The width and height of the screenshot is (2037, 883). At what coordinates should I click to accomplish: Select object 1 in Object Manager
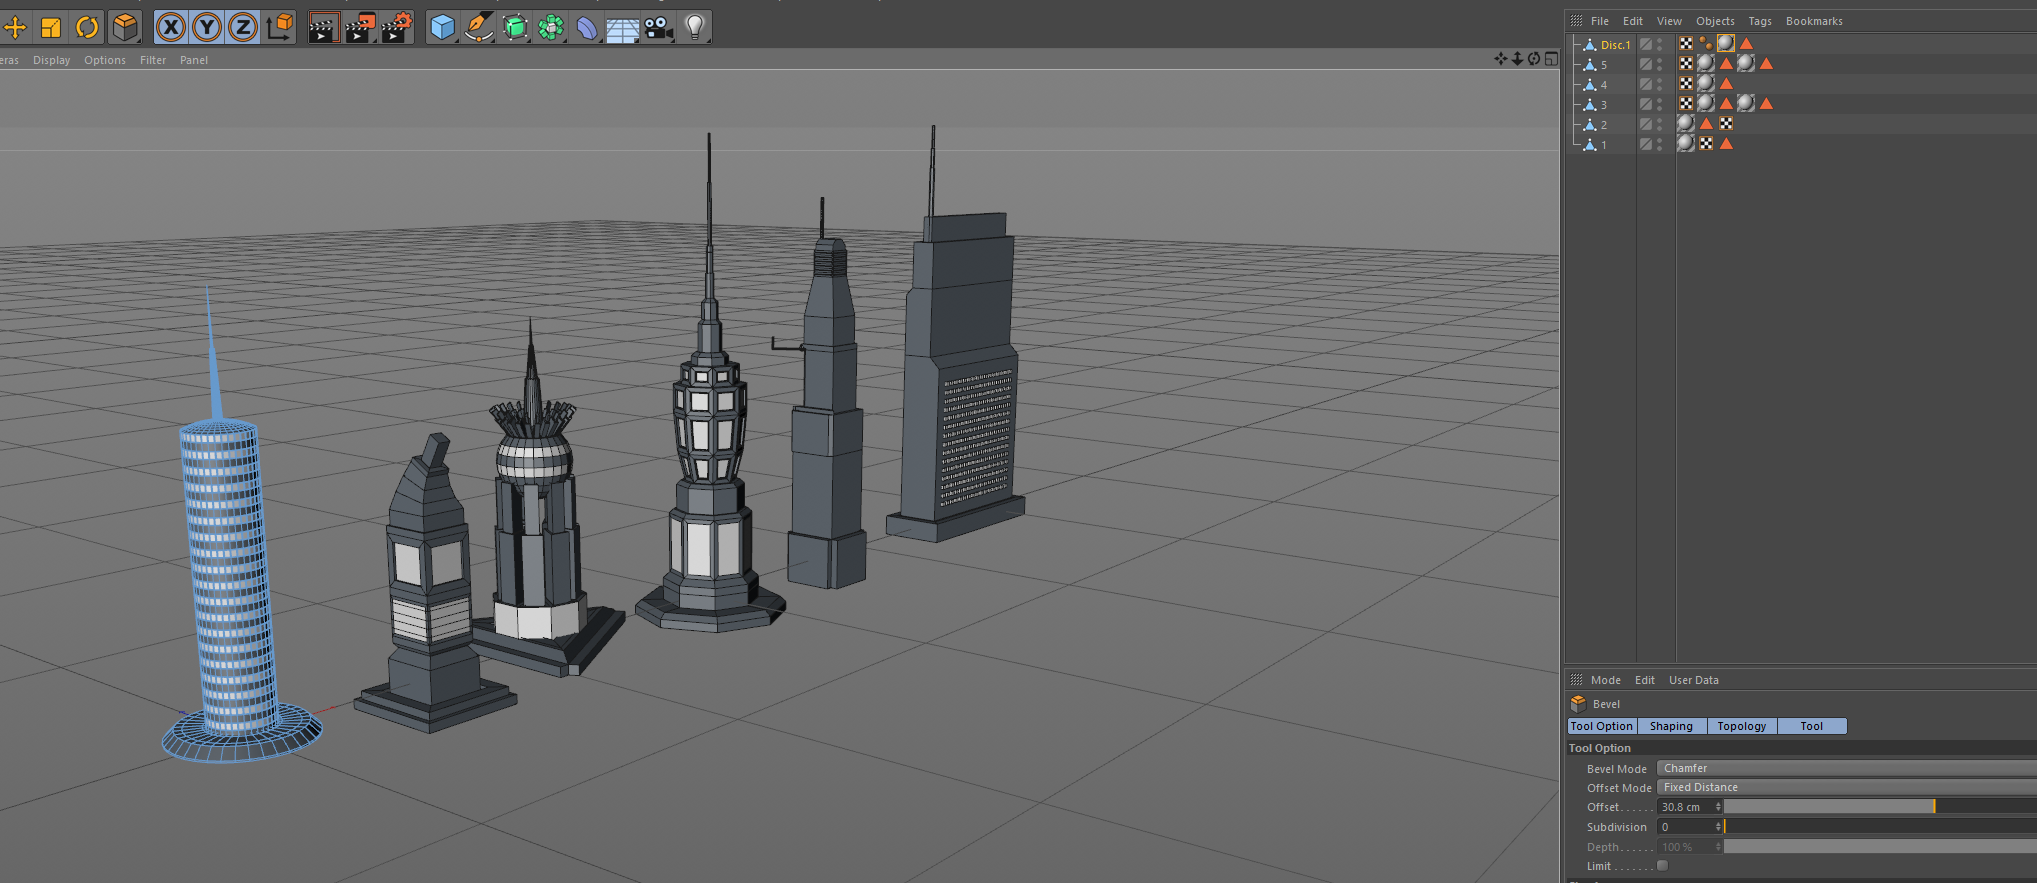1604,145
